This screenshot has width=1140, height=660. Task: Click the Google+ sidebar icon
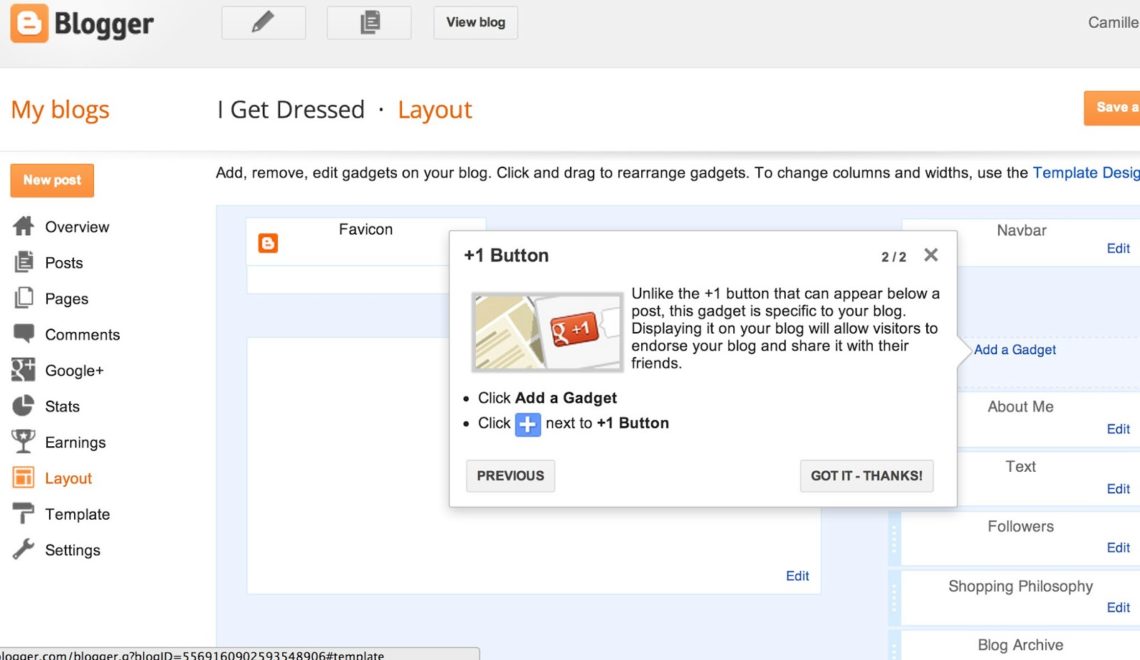[x=23, y=370]
